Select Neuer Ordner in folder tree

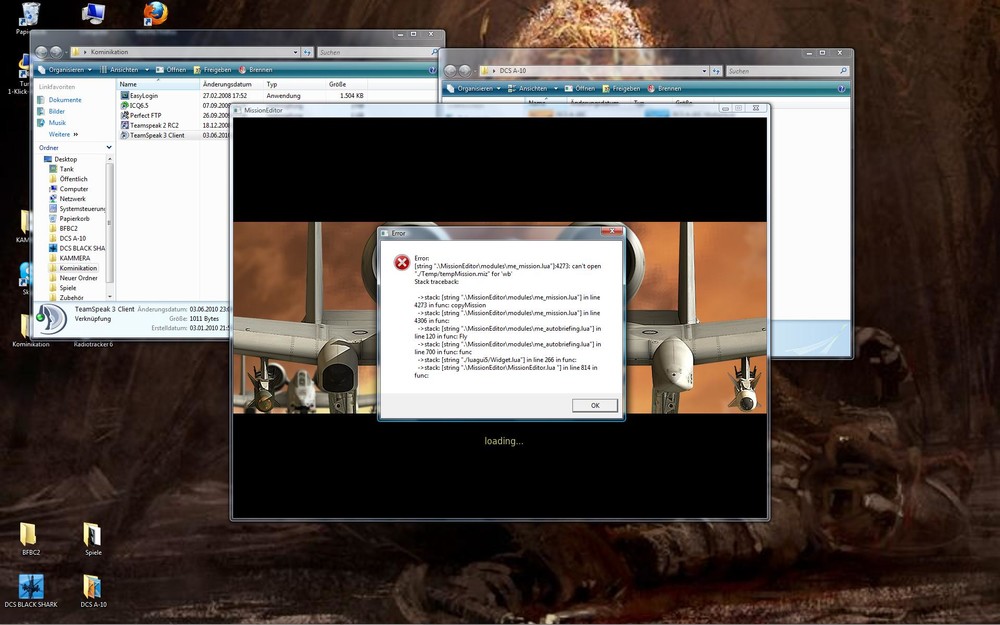[x=74, y=278]
